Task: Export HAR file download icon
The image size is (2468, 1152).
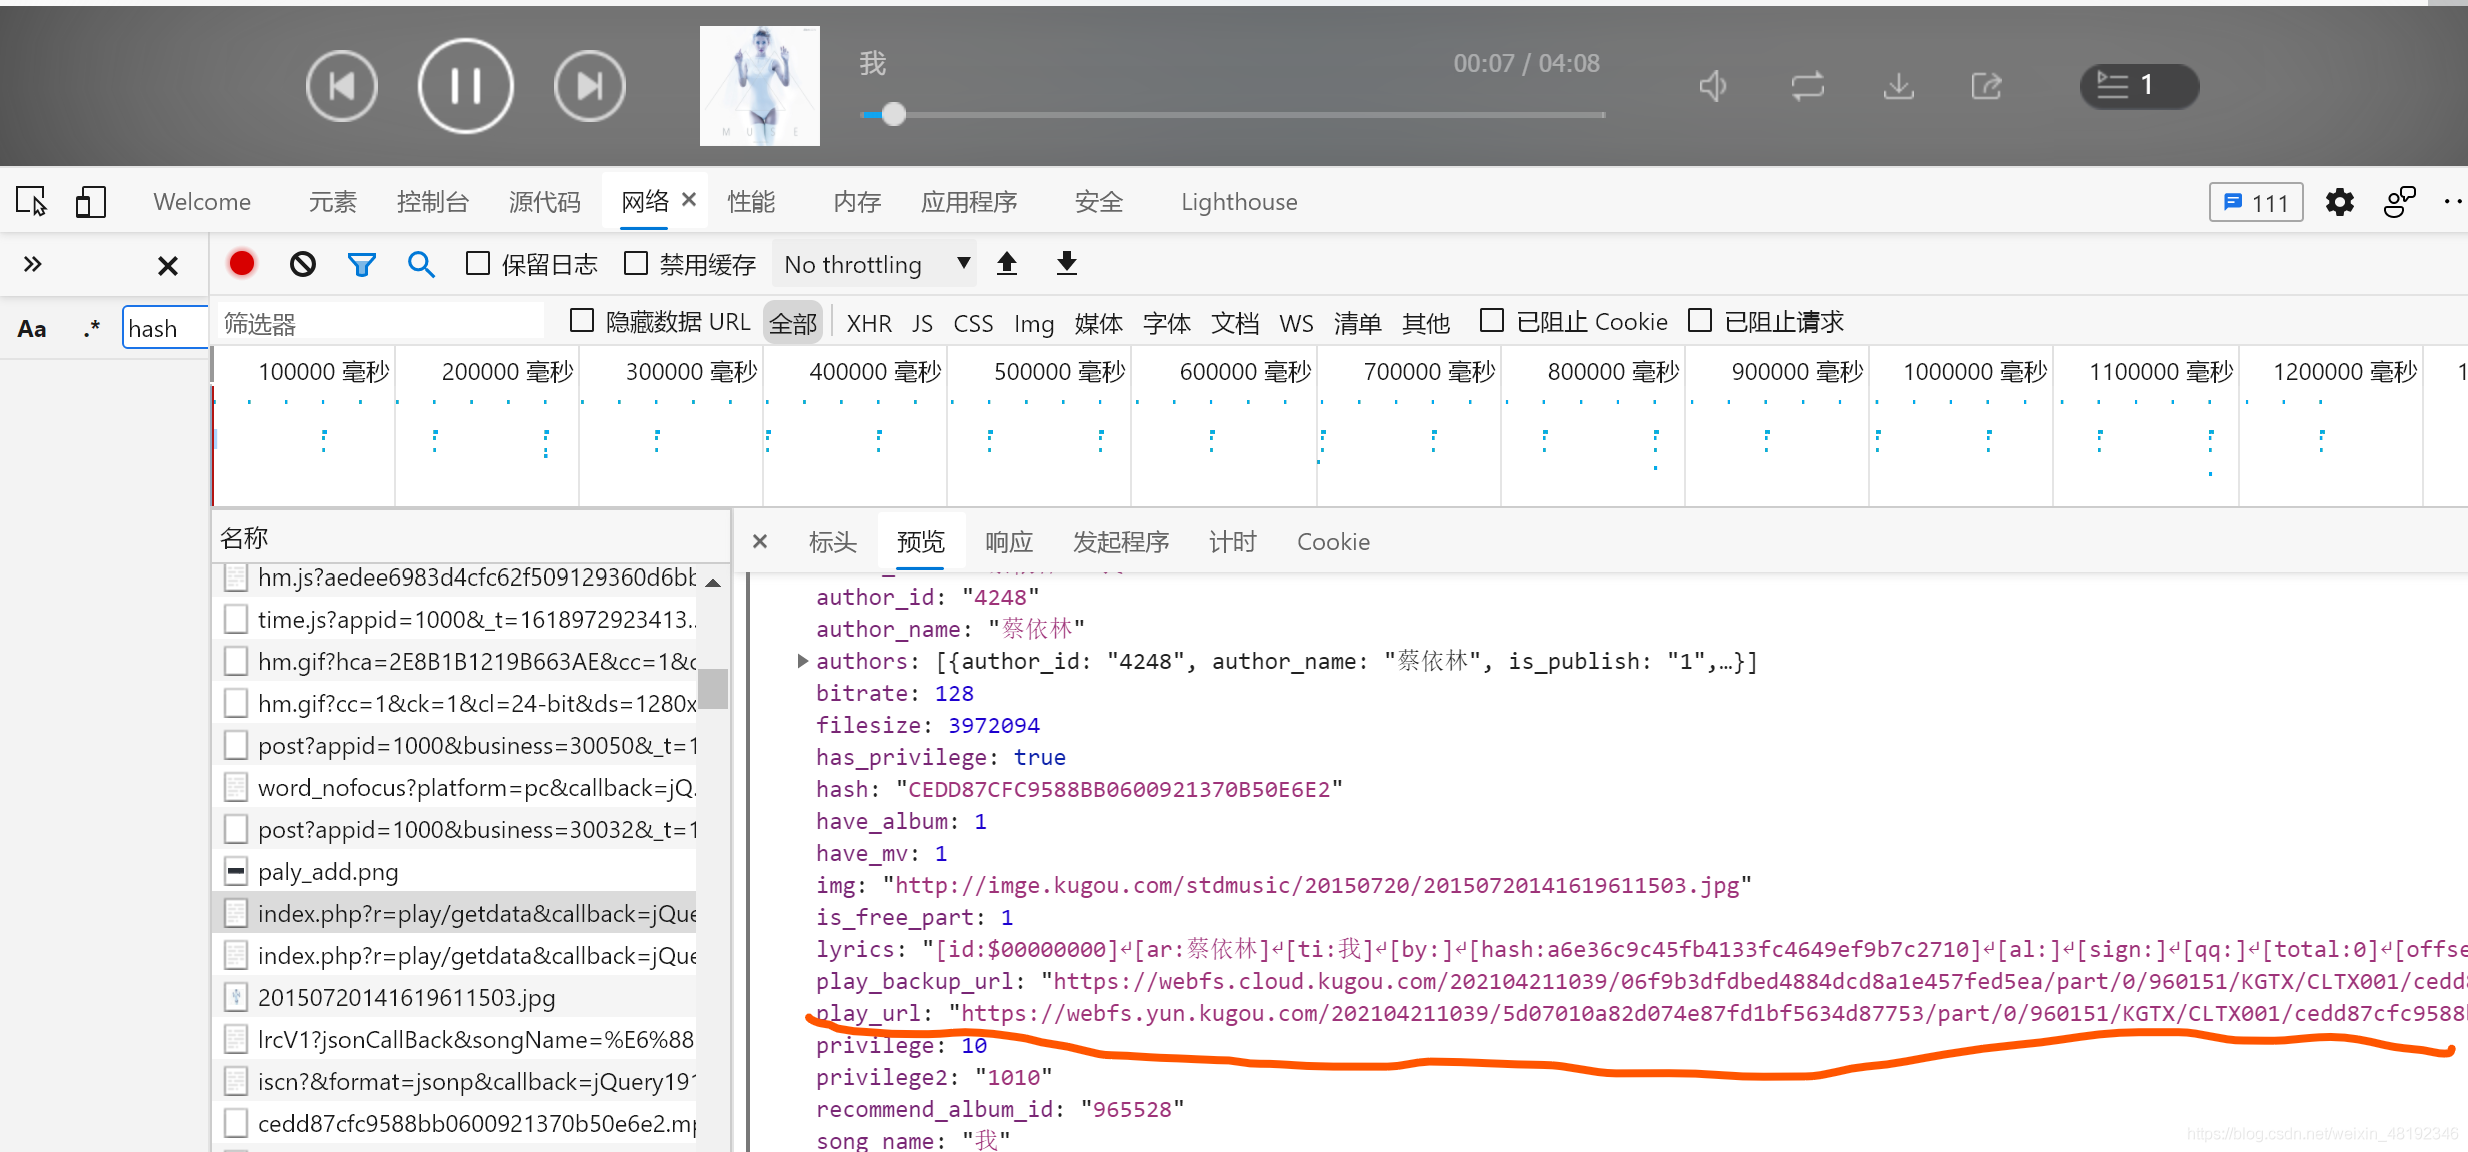Action: pos(1067,263)
